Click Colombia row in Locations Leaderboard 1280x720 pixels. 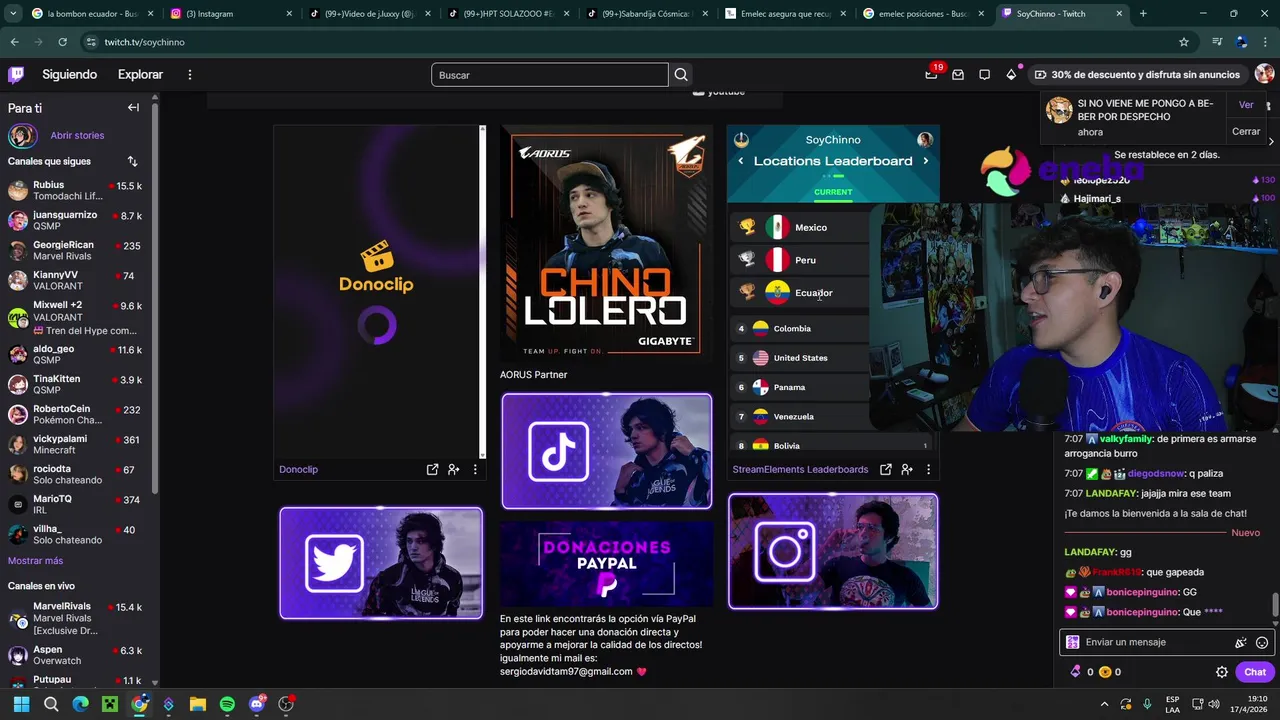pos(801,328)
